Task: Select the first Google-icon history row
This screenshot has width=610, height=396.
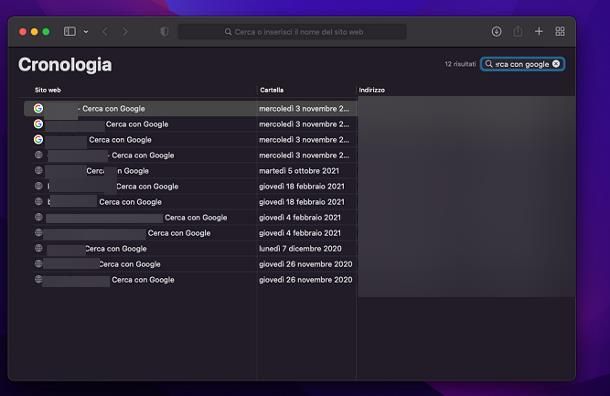Action: pos(190,109)
